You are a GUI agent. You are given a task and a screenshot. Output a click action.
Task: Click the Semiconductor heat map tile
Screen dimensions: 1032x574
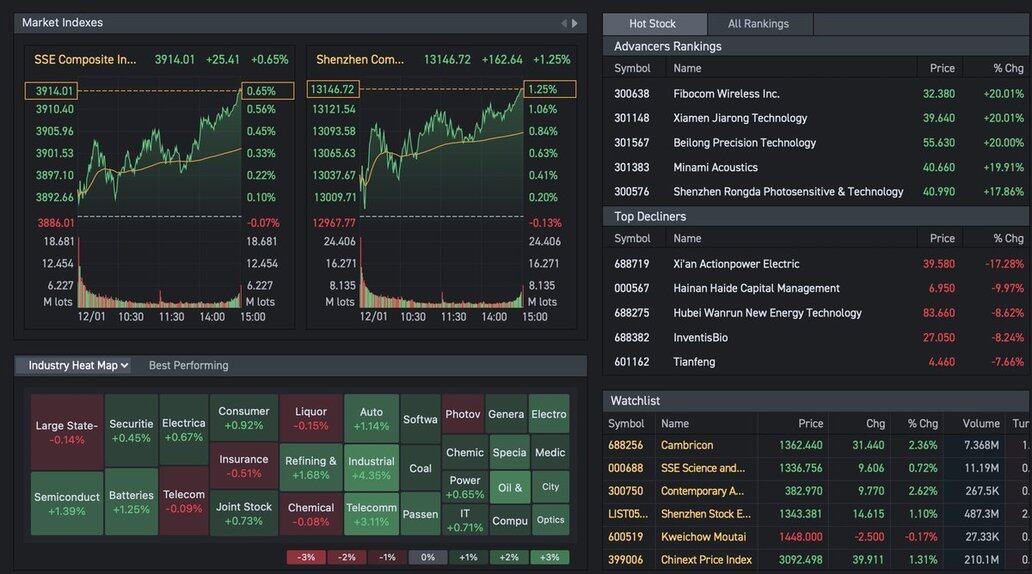(x=67, y=503)
